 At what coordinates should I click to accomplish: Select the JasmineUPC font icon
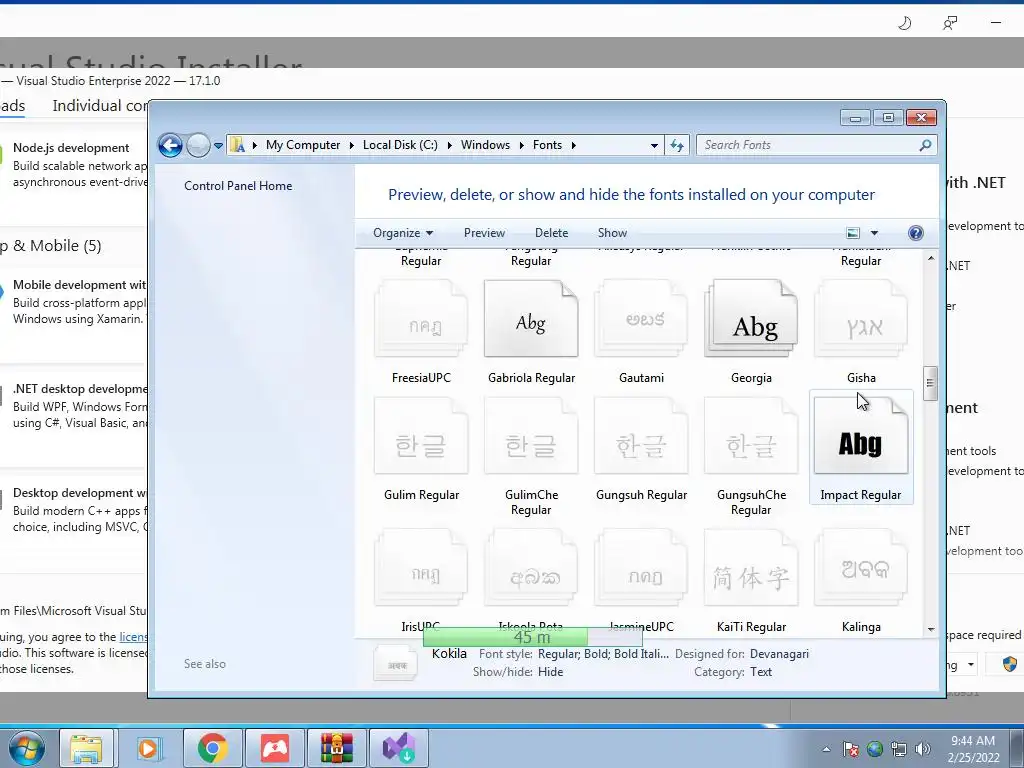641,568
